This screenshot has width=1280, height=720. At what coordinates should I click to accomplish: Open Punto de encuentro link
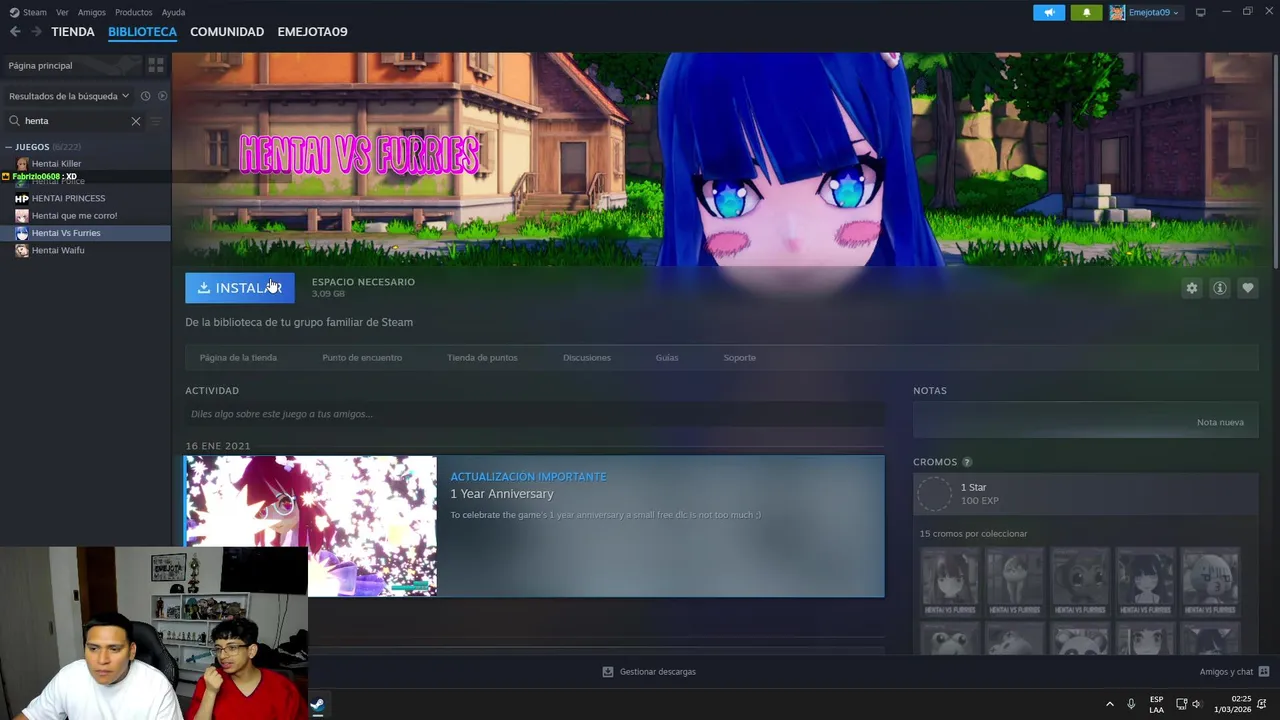pyautogui.click(x=362, y=357)
